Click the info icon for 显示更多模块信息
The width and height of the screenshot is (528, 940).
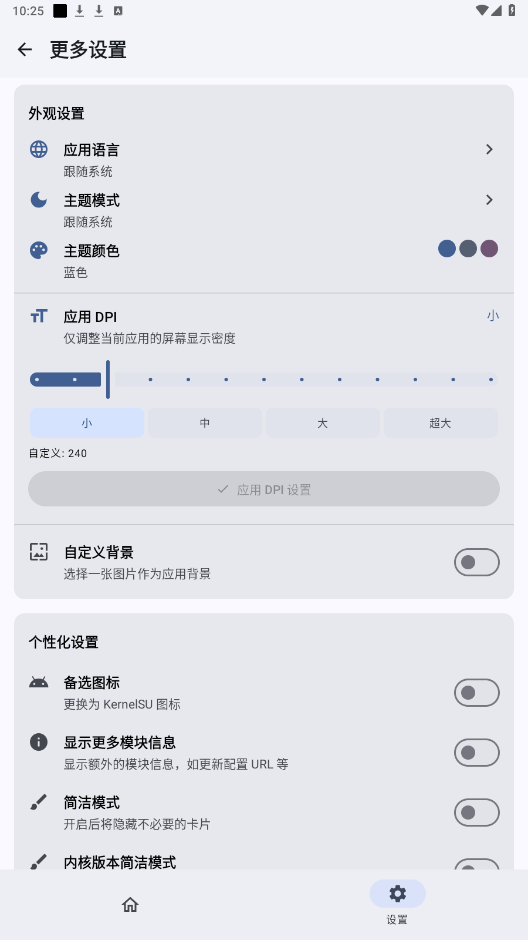click(38, 742)
